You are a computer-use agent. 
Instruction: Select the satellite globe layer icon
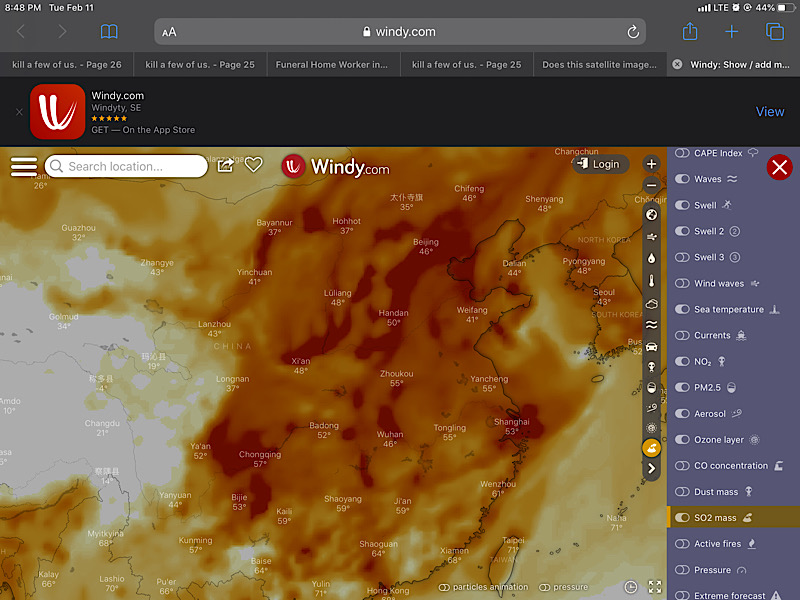tap(652, 215)
